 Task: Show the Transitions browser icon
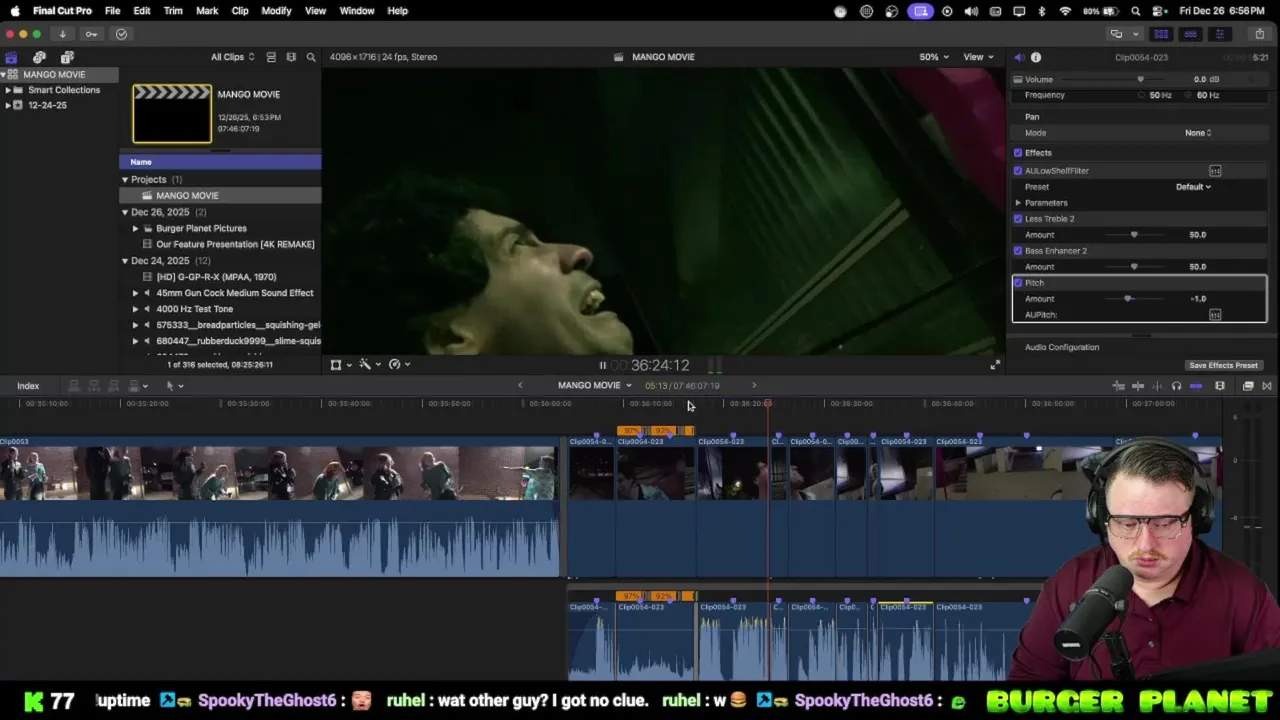click(1267, 386)
